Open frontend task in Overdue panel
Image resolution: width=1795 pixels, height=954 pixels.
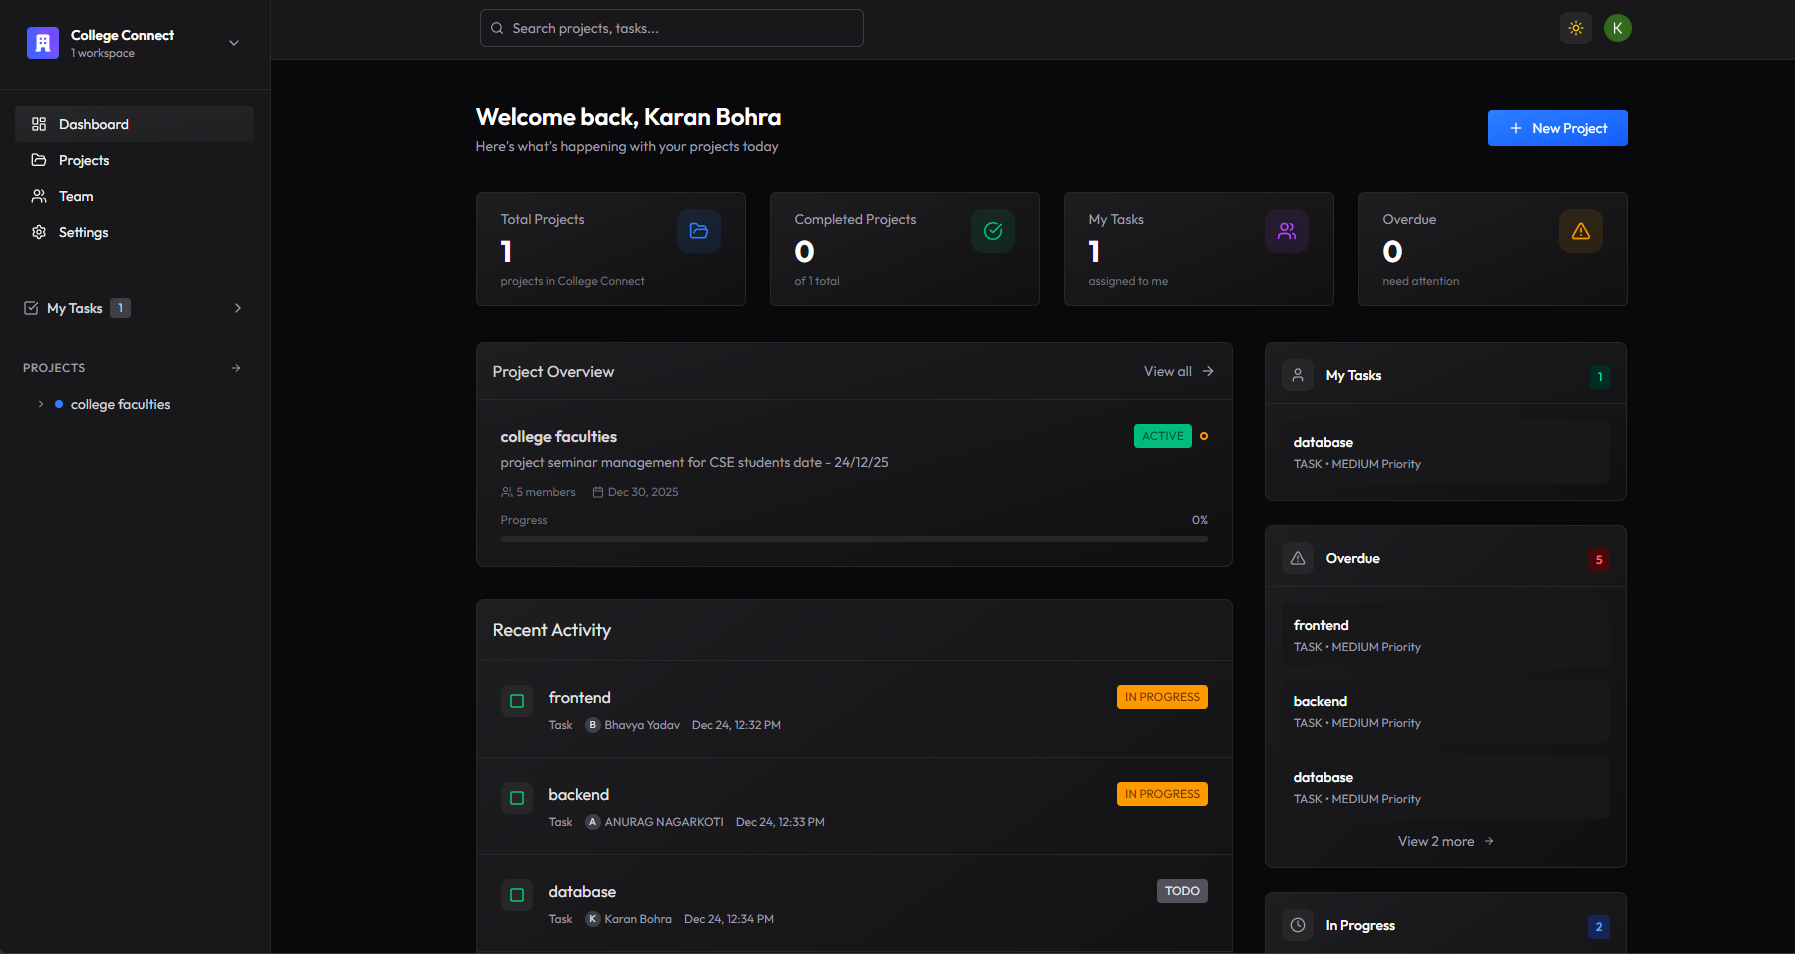(1446, 635)
